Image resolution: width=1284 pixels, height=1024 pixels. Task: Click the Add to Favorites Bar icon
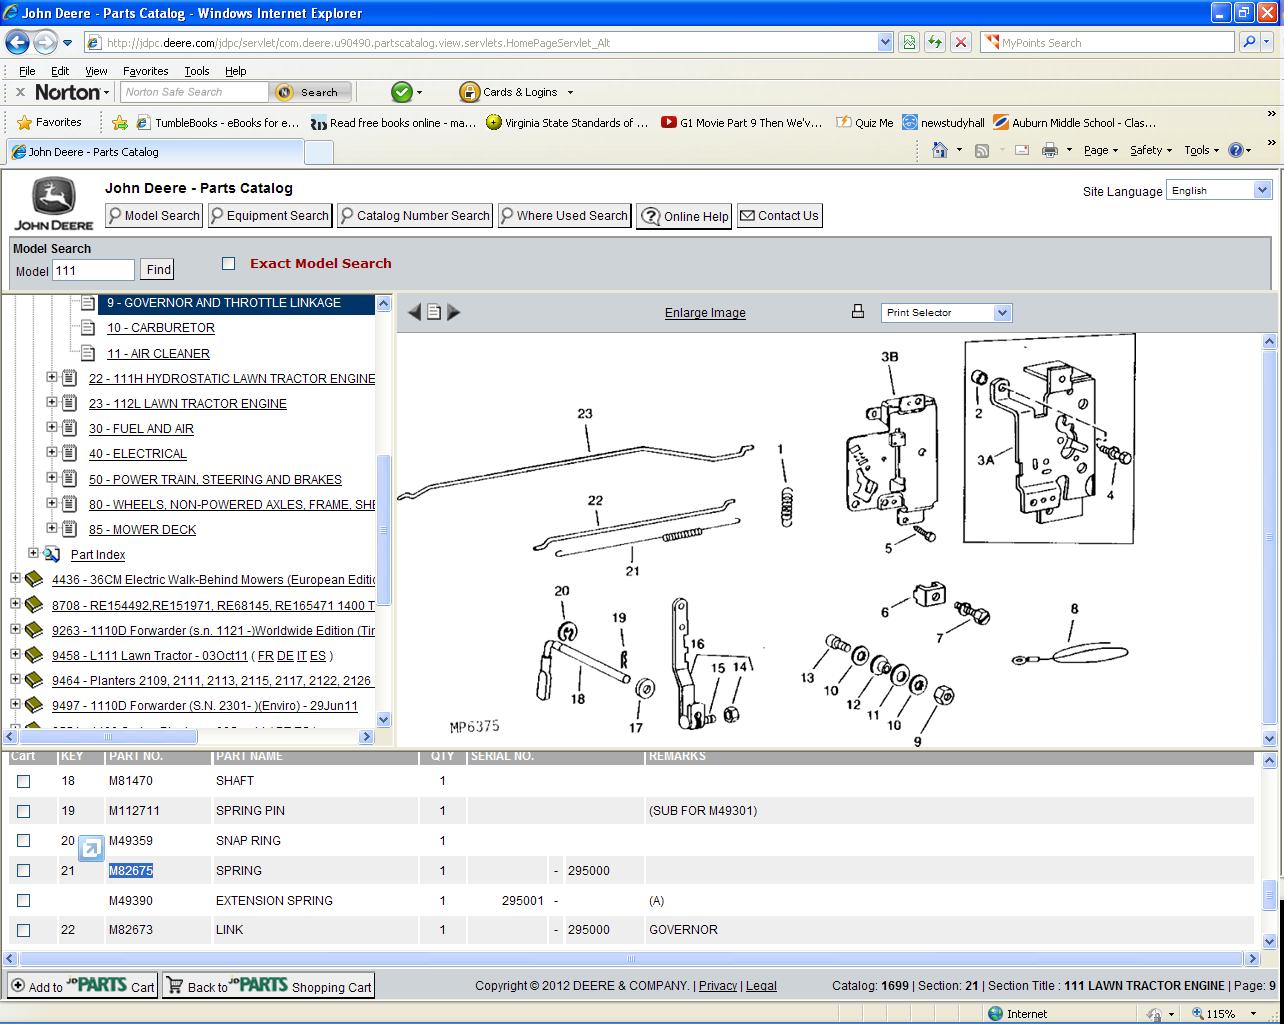pyautogui.click(x=120, y=122)
